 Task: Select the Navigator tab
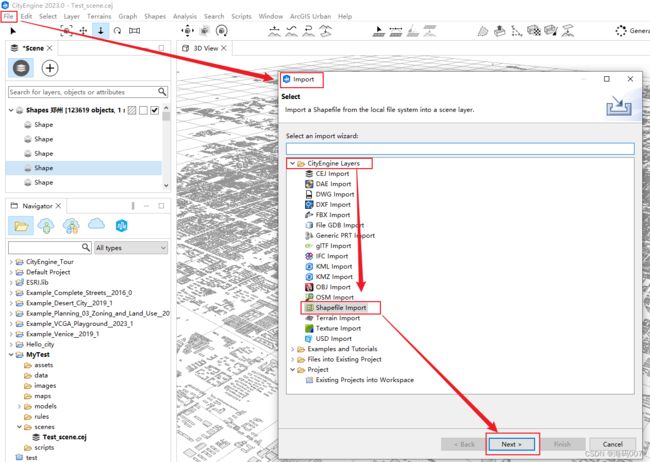(x=37, y=206)
